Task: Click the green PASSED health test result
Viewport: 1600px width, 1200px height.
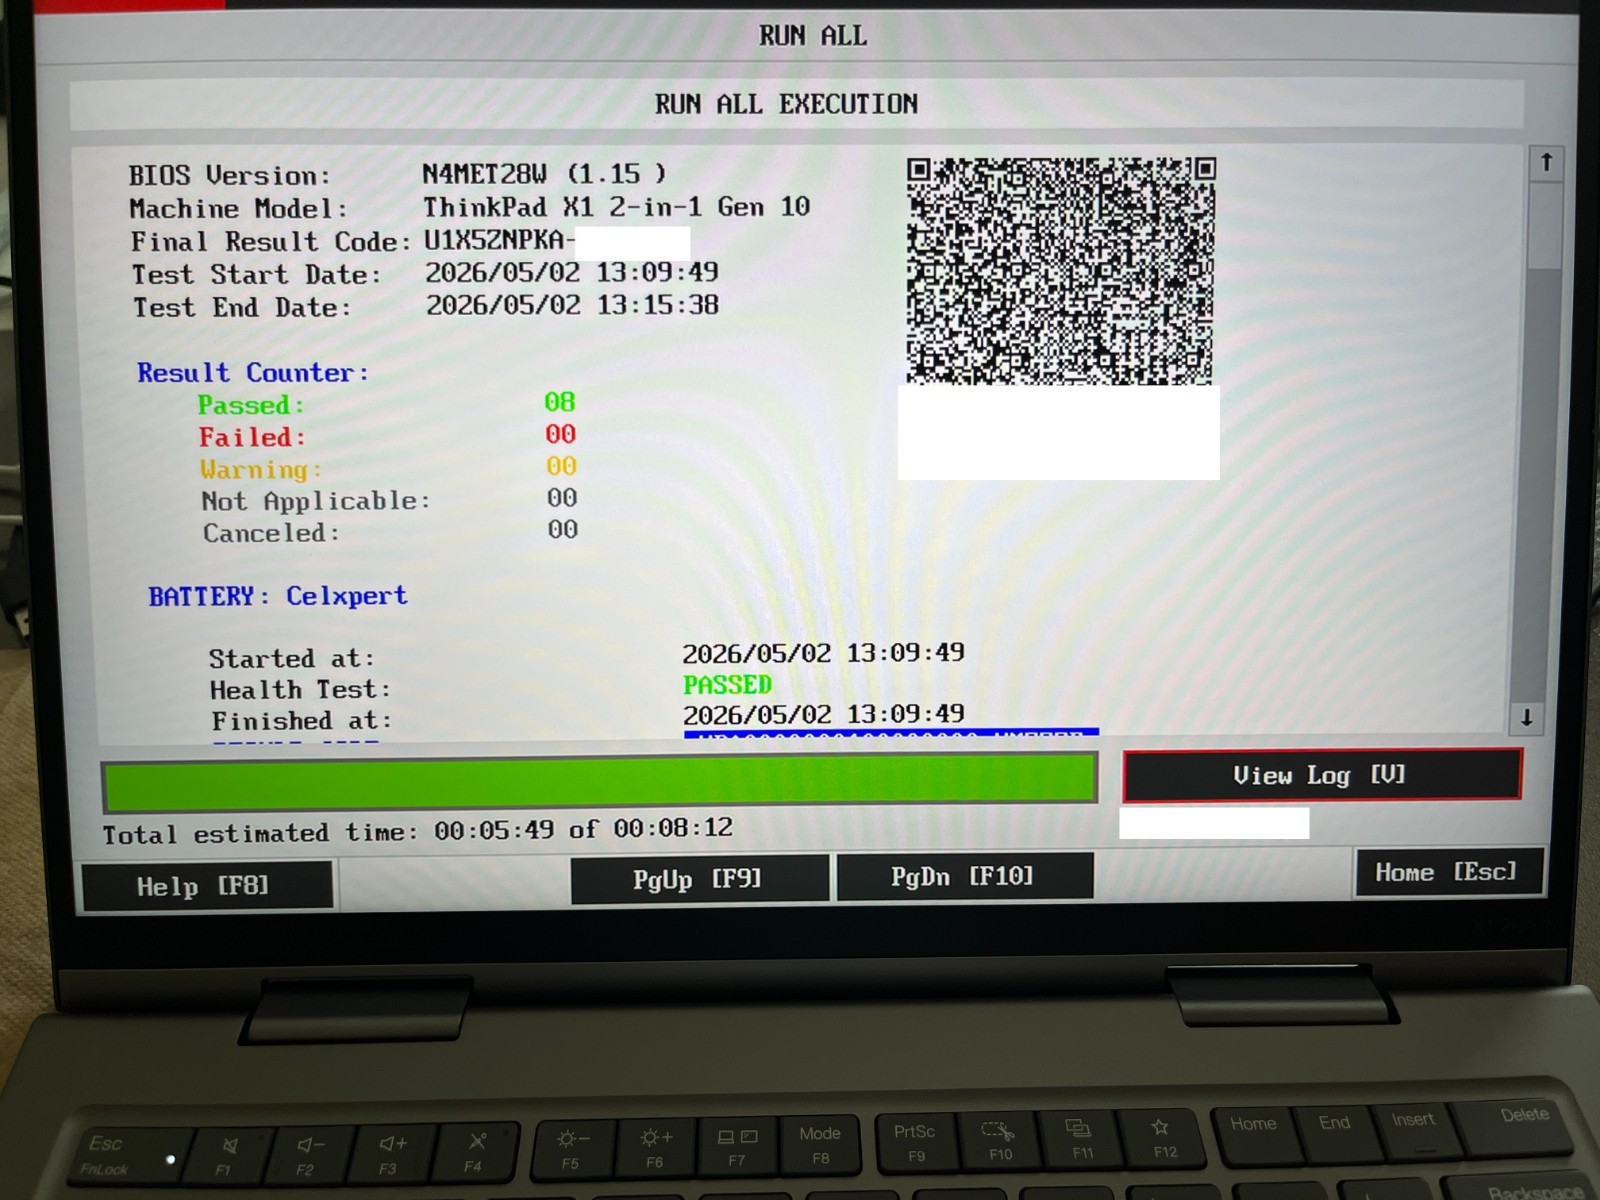Action: [727, 685]
